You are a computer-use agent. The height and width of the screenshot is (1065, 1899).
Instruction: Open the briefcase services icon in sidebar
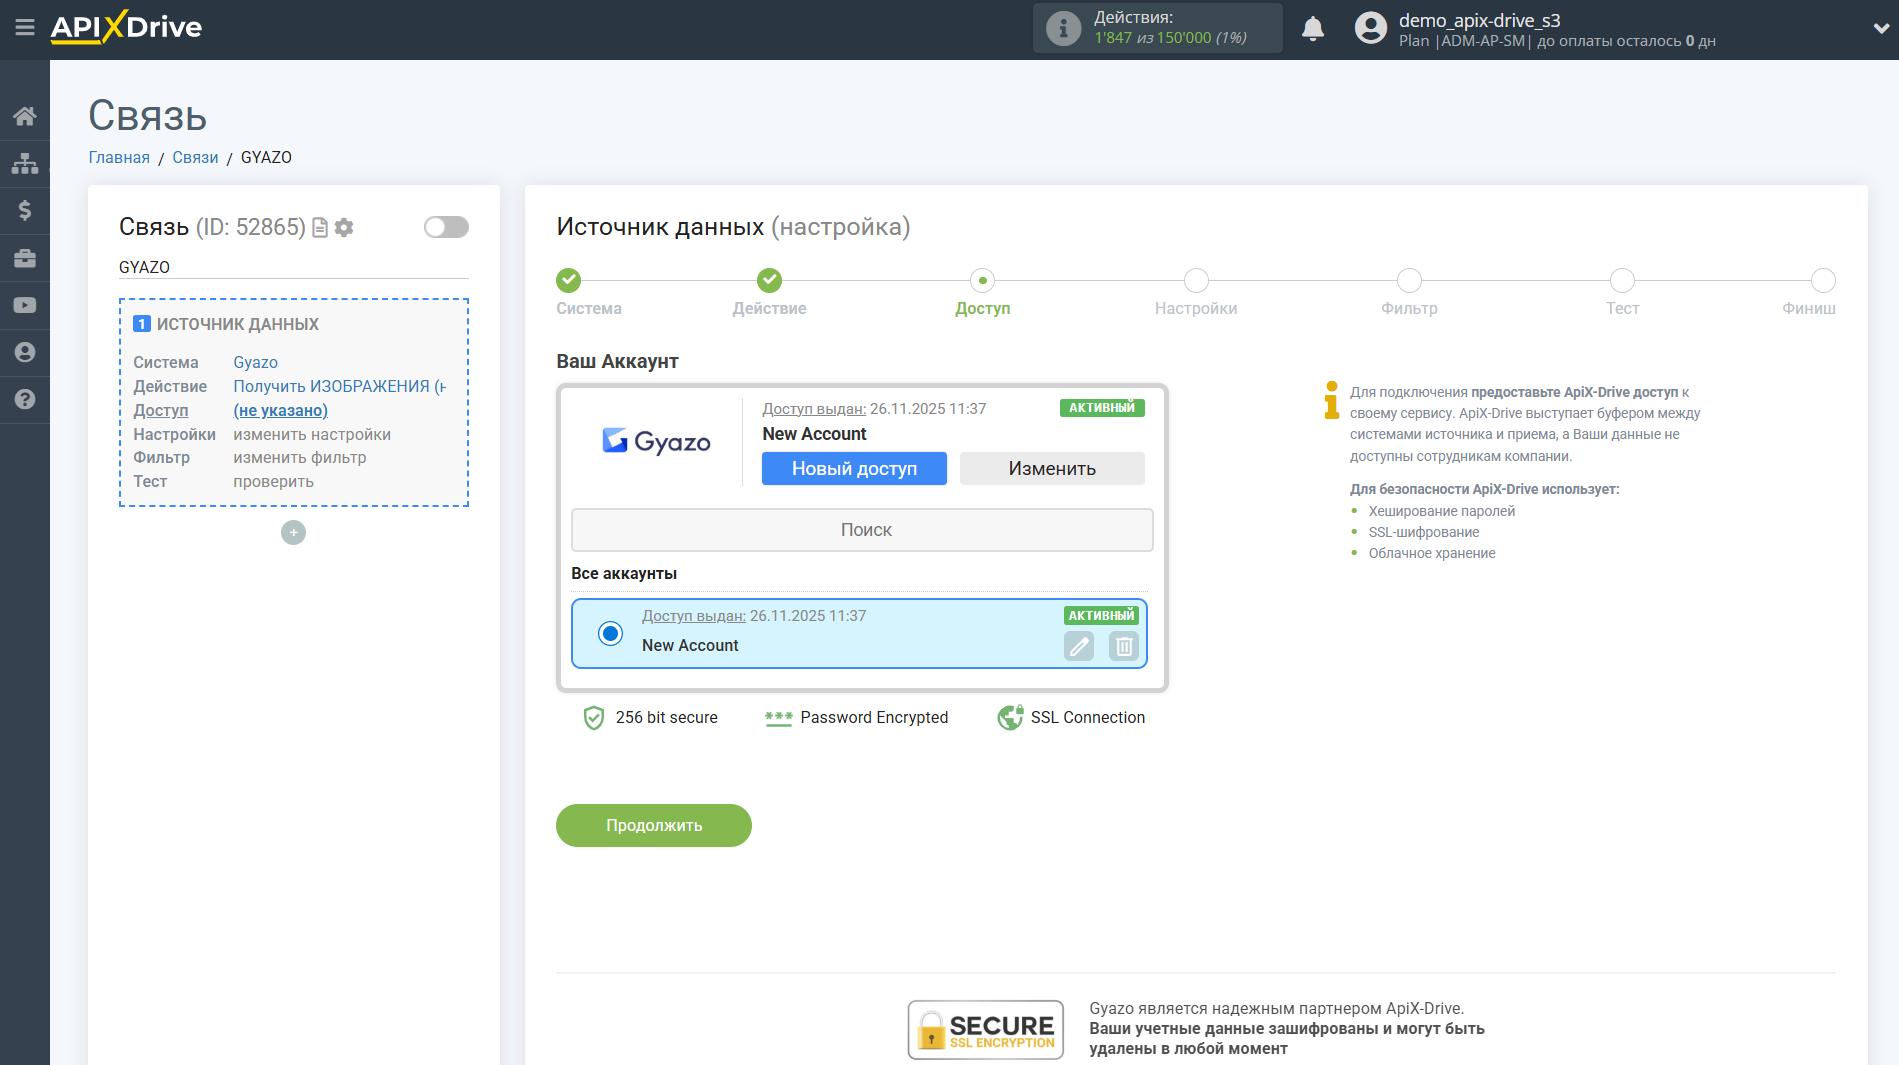(25, 257)
